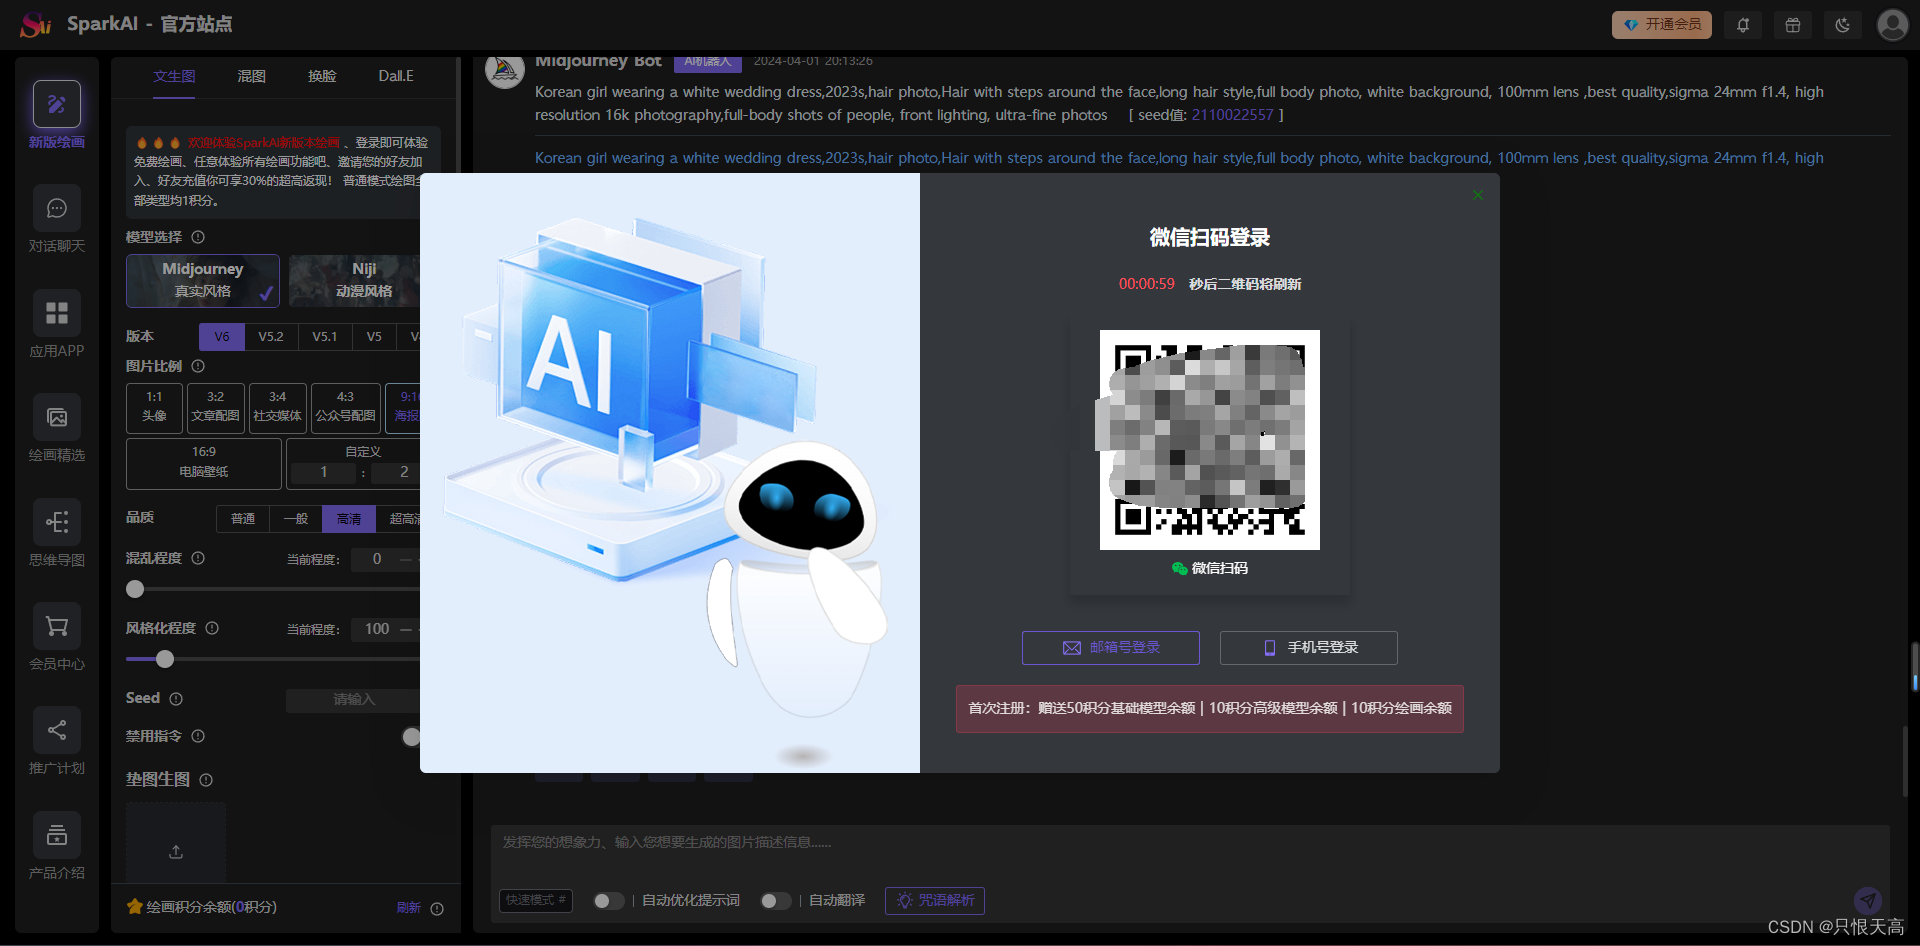This screenshot has width=1920, height=946.
Task: Open the 思维导图 mind map icon
Action: tap(57, 522)
